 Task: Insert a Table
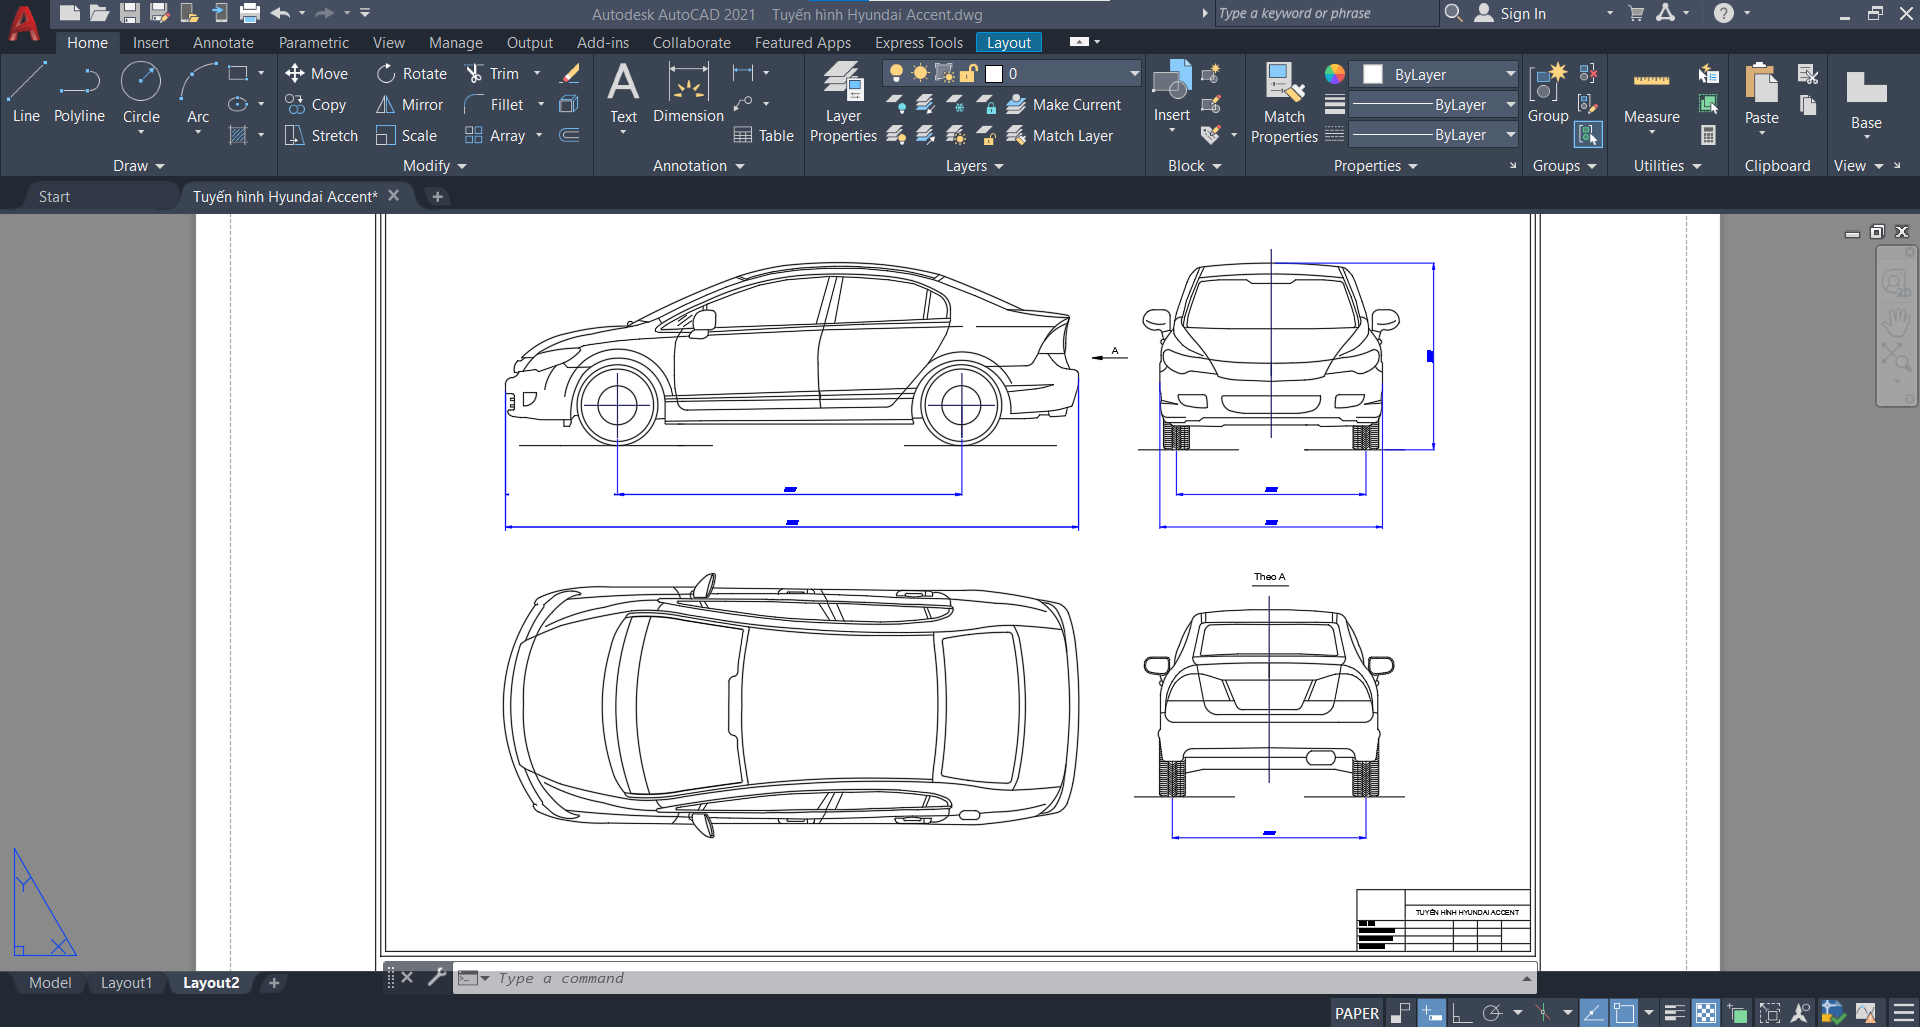click(764, 136)
